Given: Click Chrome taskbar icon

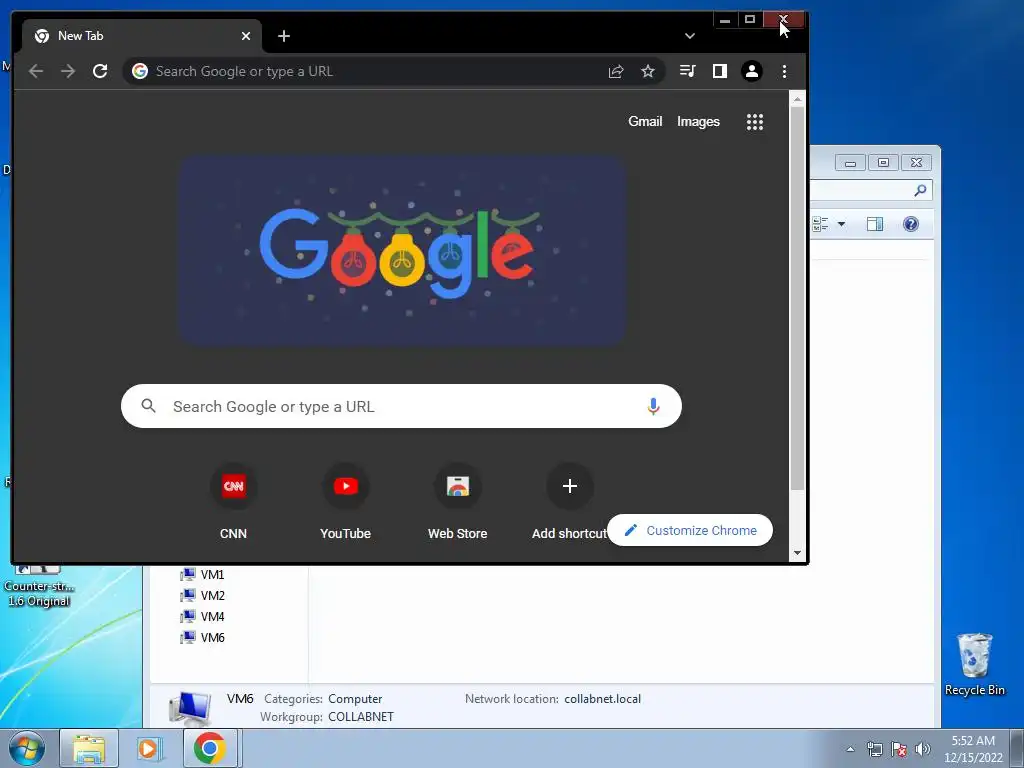Looking at the screenshot, I should point(210,748).
